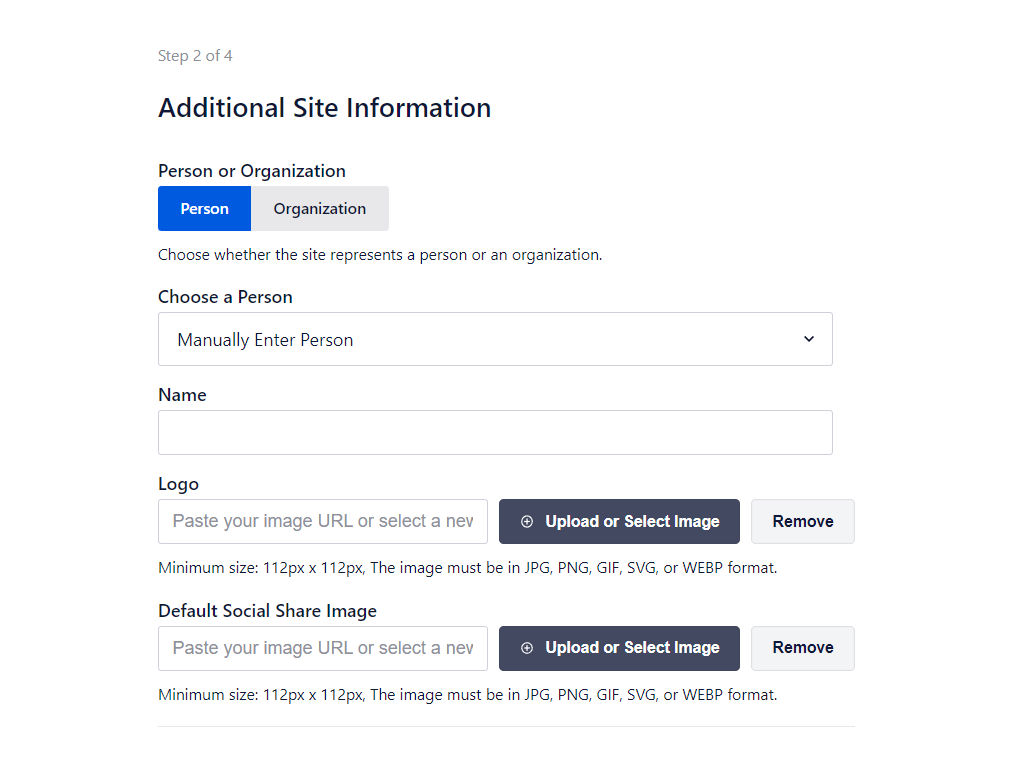
Task: Remove the Default Social Share Image
Action: tap(802, 648)
